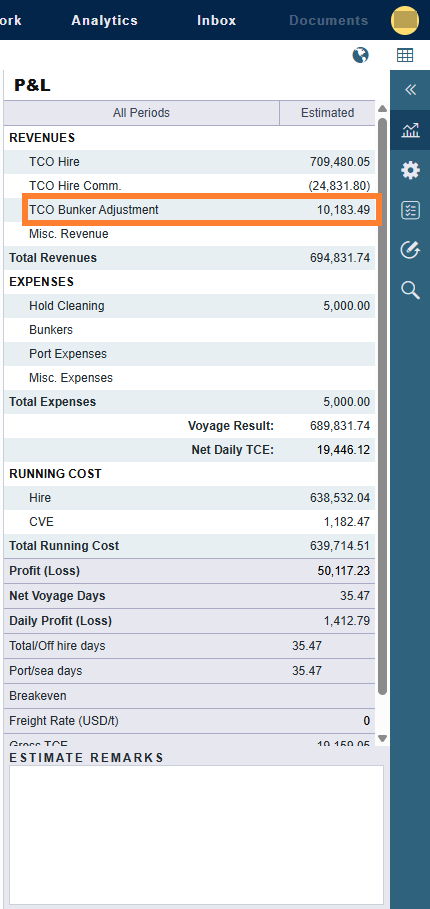Select the Bunkers expense row

click(190, 330)
